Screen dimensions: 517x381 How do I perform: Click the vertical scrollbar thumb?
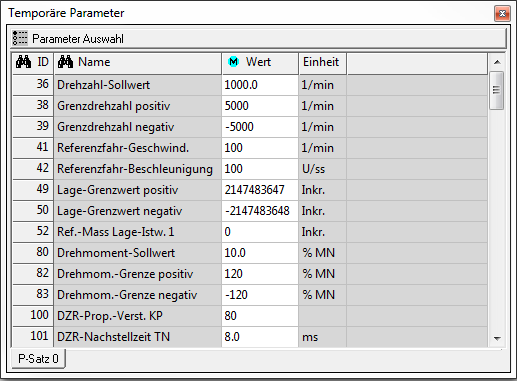click(497, 90)
